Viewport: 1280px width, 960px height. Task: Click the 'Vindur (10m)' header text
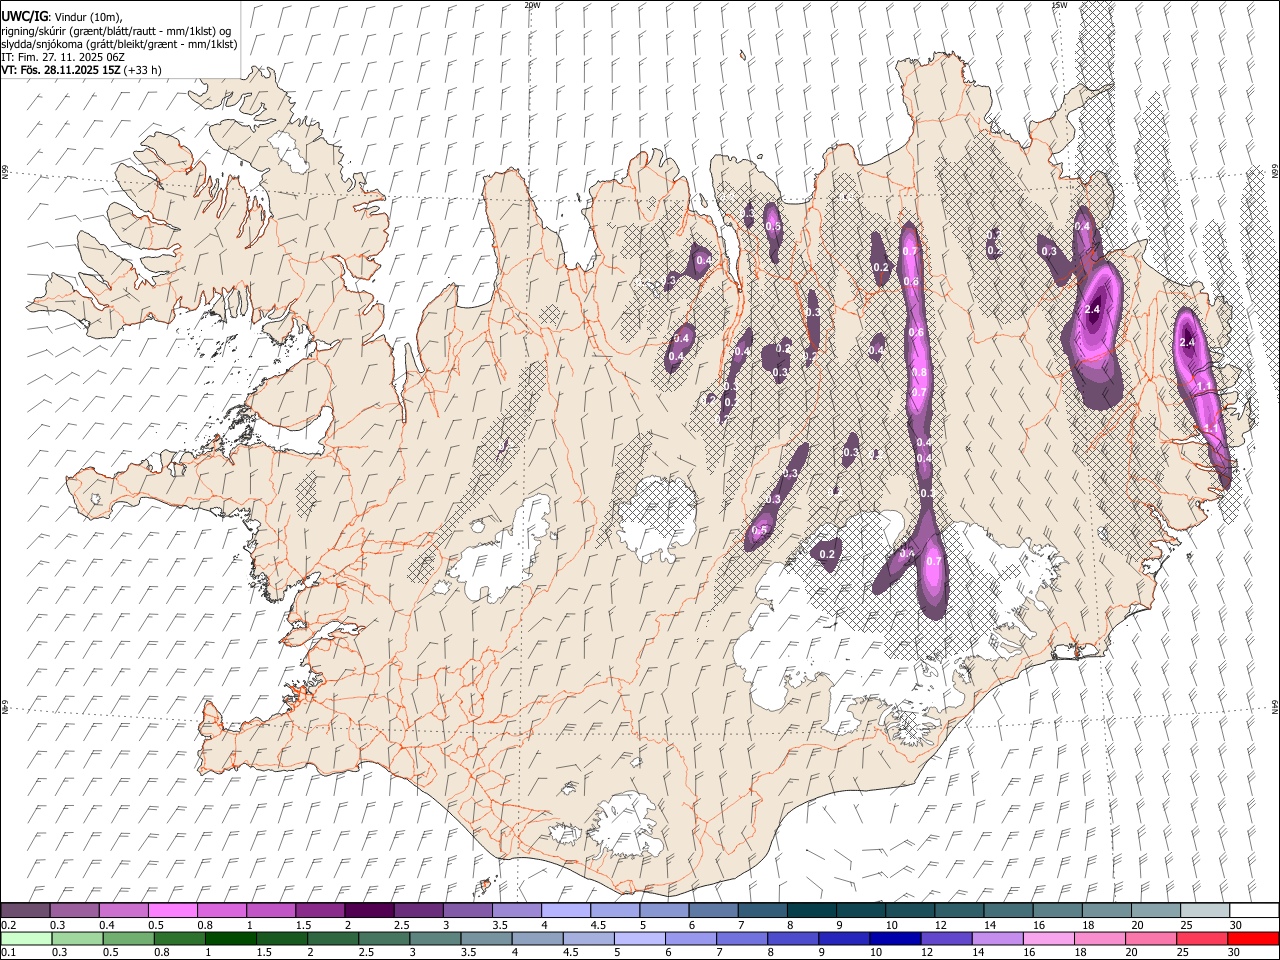tap(87, 17)
